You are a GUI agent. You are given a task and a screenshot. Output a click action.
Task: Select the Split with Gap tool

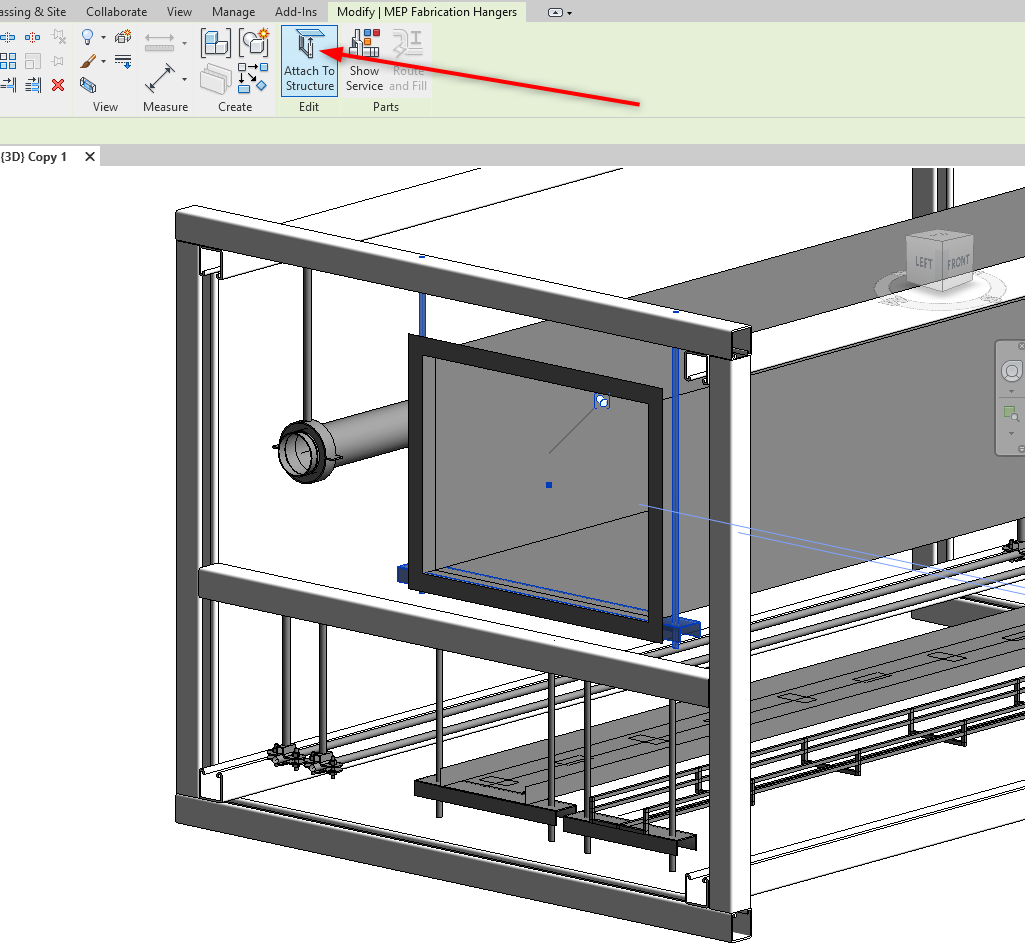(32, 37)
